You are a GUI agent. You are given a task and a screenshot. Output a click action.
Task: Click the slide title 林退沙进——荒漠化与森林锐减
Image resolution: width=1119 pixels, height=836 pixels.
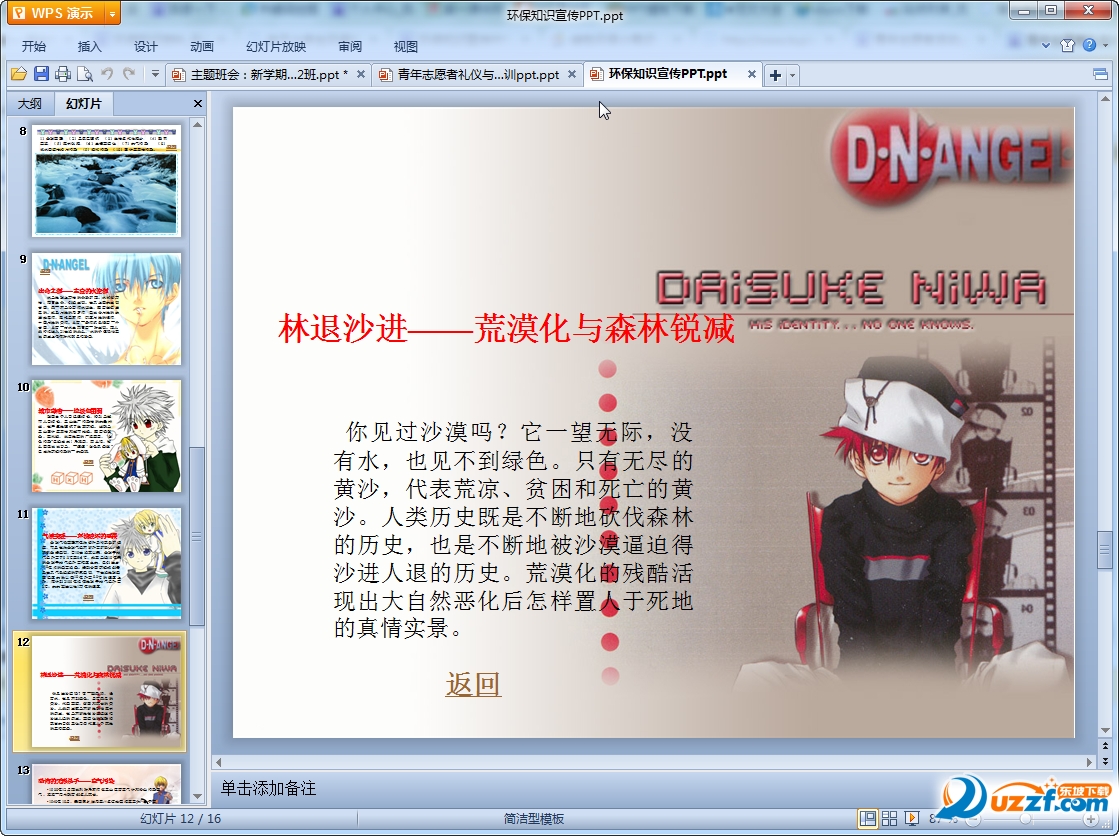tap(507, 328)
